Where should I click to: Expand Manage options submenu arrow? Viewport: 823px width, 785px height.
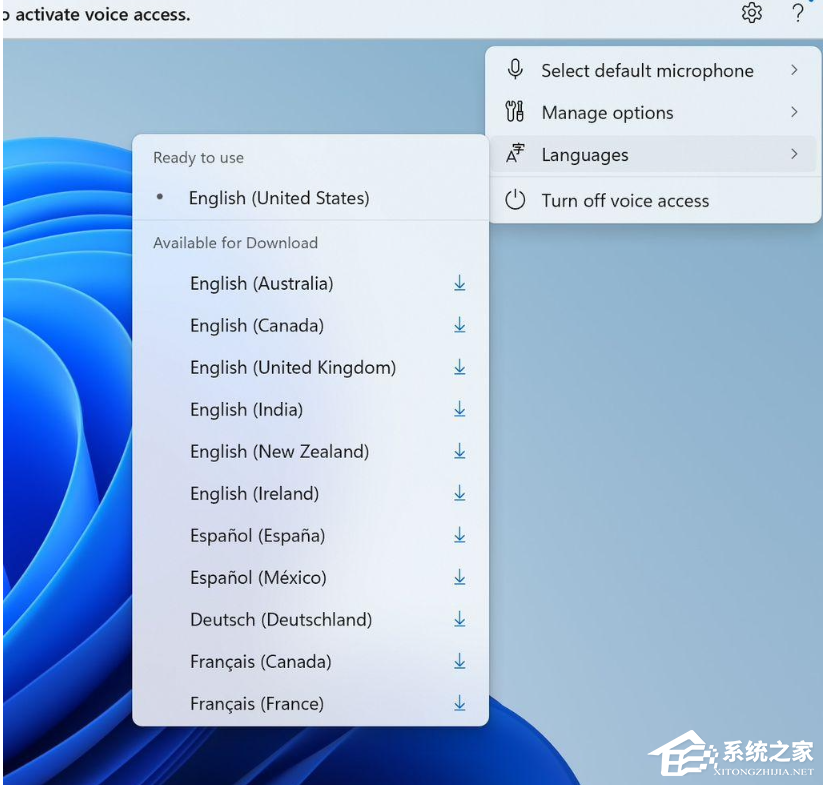tap(794, 112)
